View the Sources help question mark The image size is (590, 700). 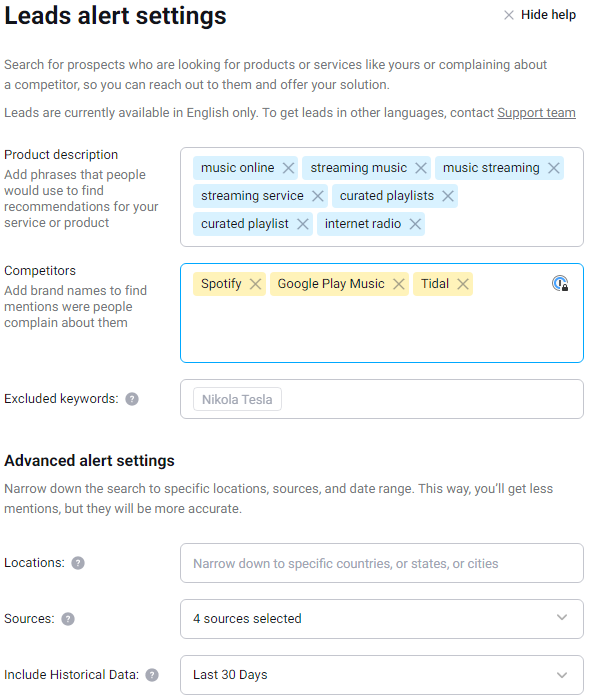pyautogui.click(x=68, y=619)
